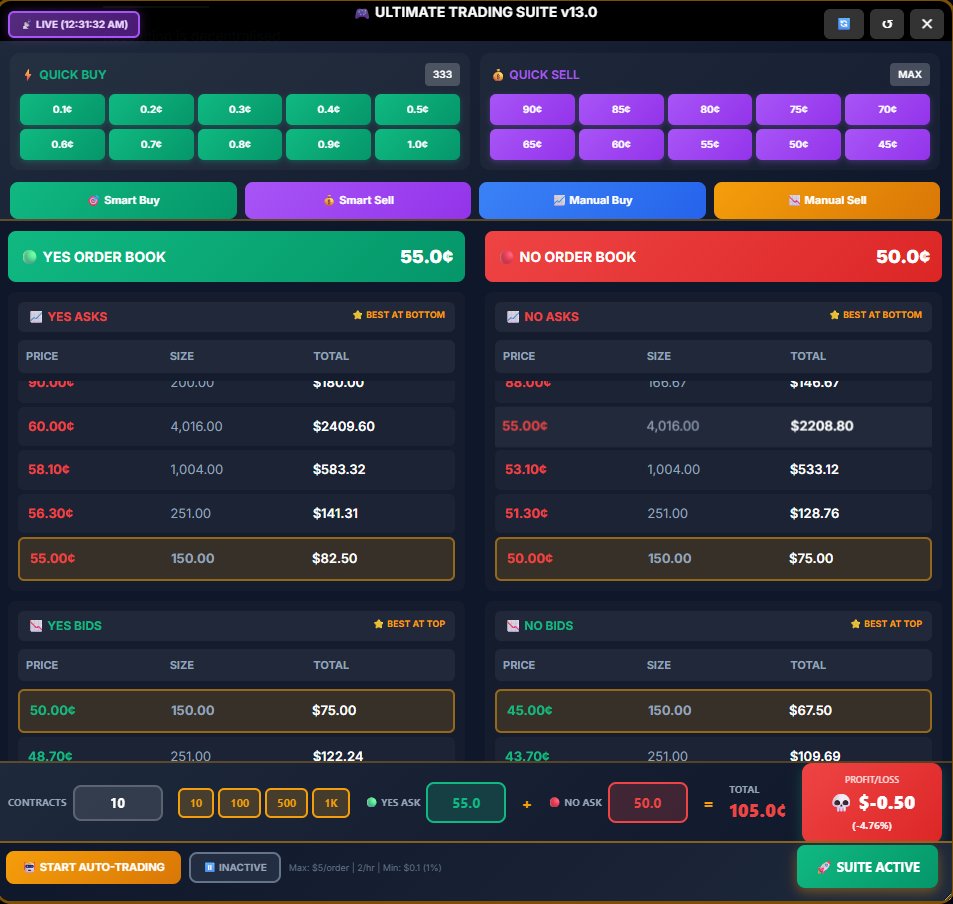Click the YES ORDER BOOK green header
953x904 pixels.
[x=236, y=257]
